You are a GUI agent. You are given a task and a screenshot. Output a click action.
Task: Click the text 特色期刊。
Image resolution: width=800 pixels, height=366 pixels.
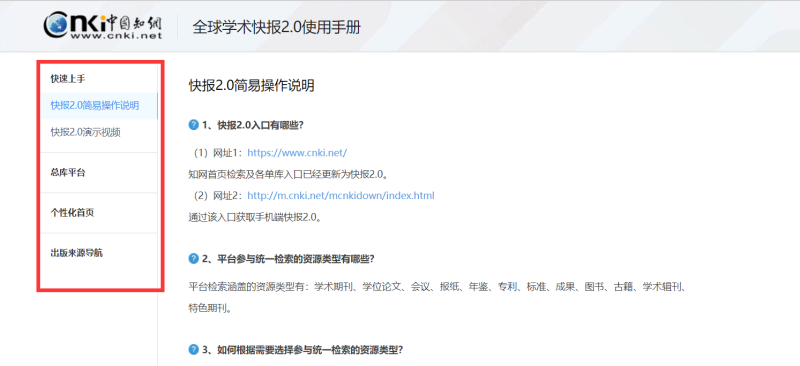(210, 309)
